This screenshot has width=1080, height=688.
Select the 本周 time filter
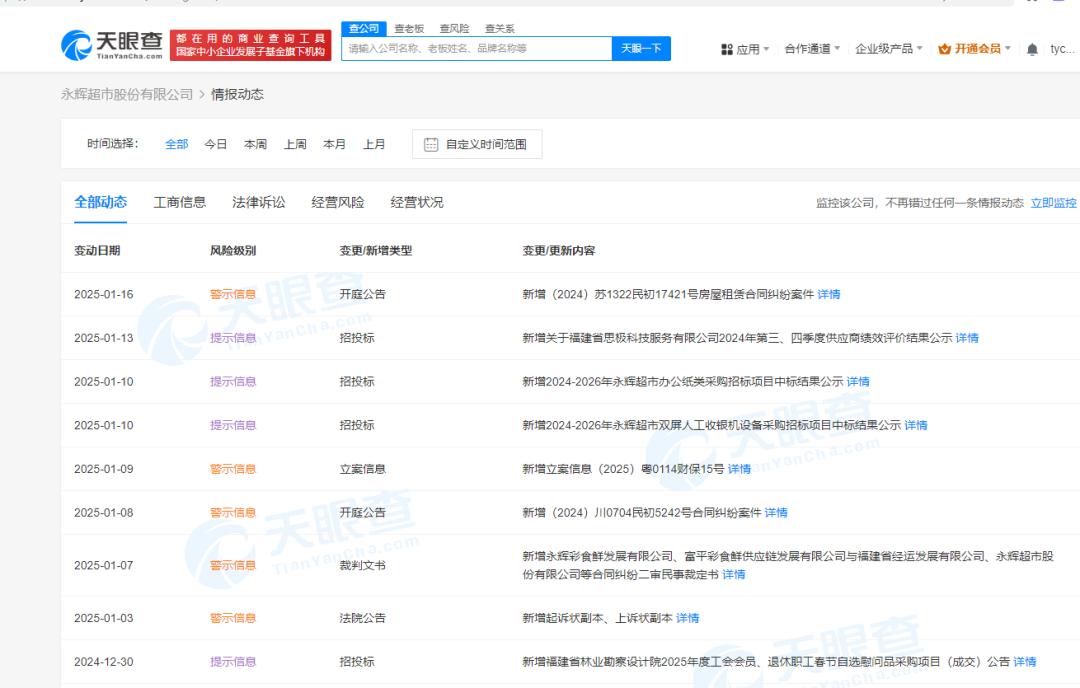tap(256, 145)
